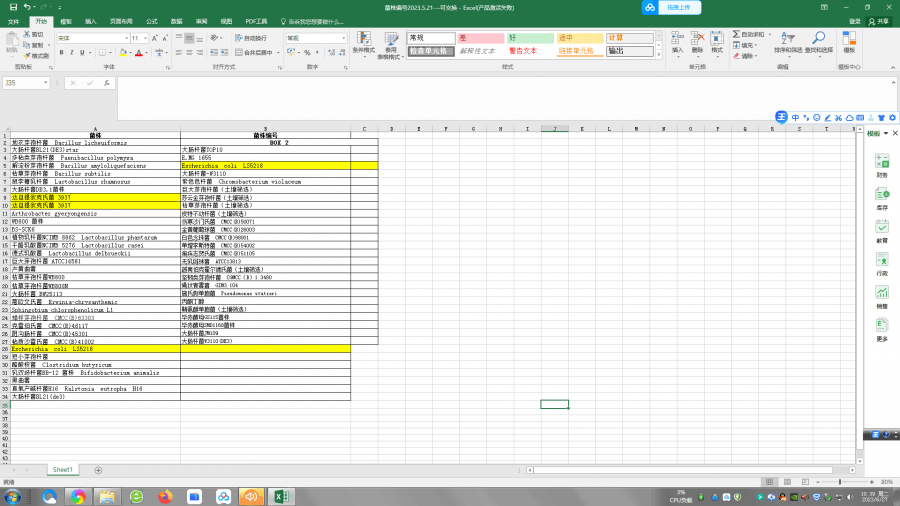Viewport: 900px width, 506px height.
Task: Click the 拖拽上传 upload button
Action: (x=670, y=7)
